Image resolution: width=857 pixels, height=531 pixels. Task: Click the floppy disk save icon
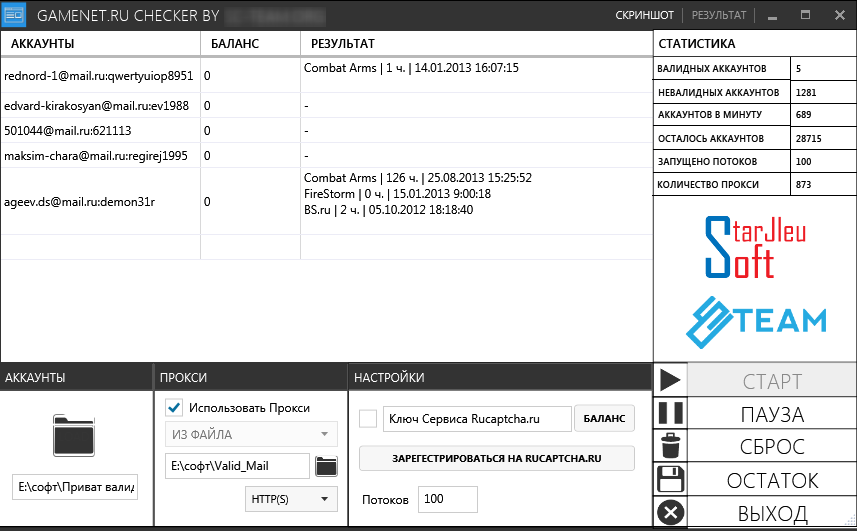[671, 479]
